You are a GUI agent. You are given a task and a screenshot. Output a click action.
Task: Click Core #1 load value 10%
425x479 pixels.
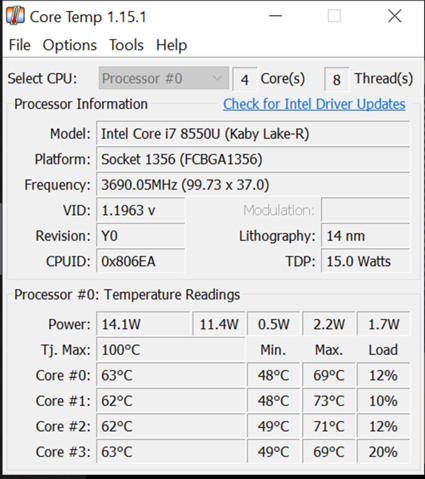tap(383, 401)
